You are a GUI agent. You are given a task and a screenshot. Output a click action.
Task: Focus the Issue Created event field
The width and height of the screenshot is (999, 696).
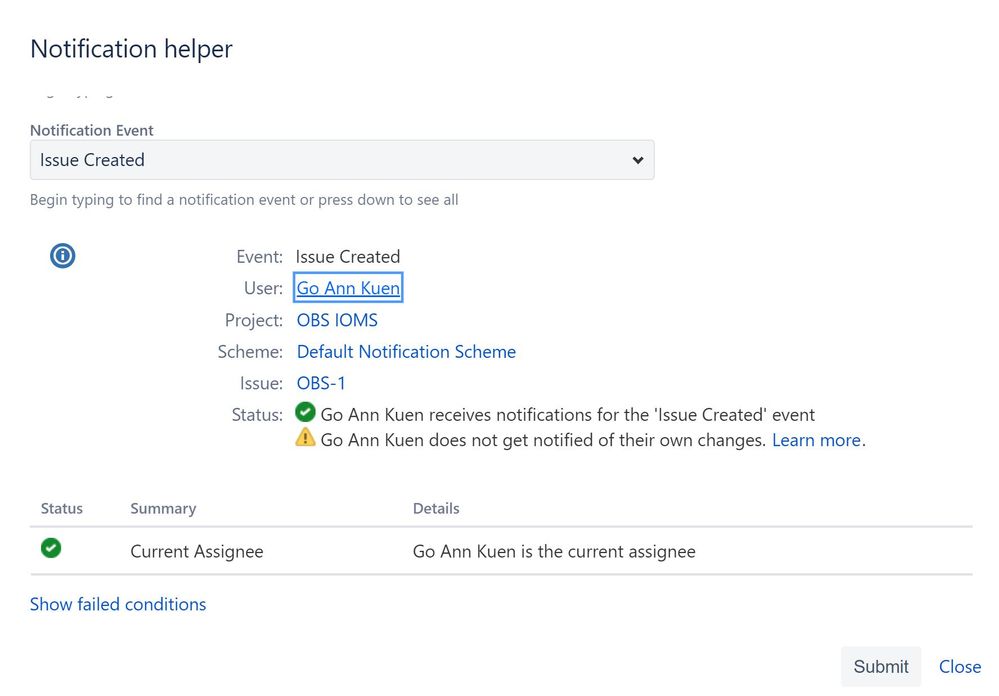[x=330, y=160]
